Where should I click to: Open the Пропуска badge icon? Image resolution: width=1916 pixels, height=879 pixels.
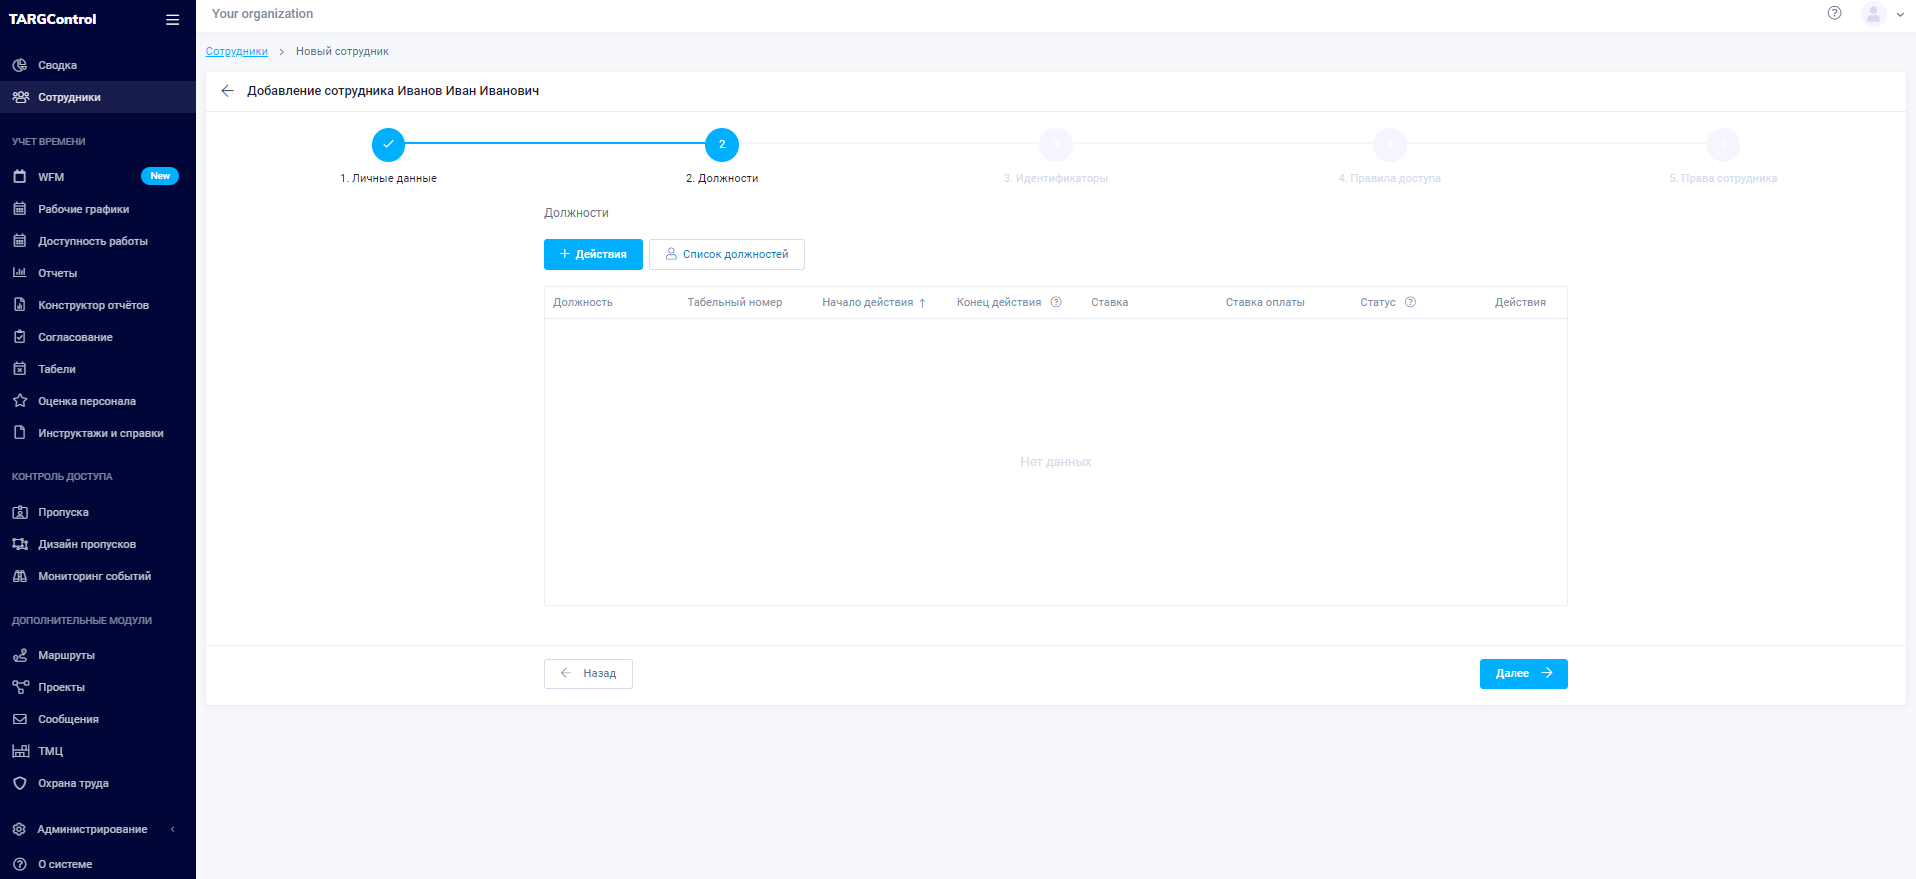click(20, 512)
